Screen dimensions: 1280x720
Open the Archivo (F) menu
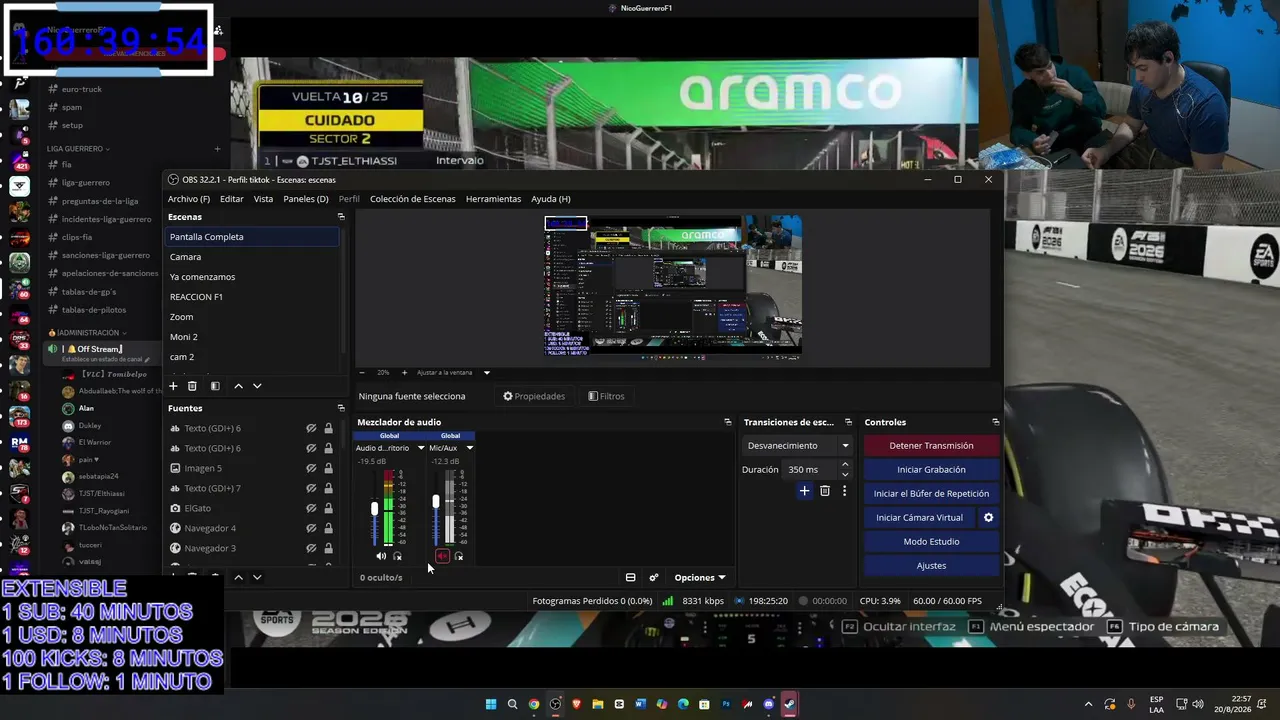[189, 199]
